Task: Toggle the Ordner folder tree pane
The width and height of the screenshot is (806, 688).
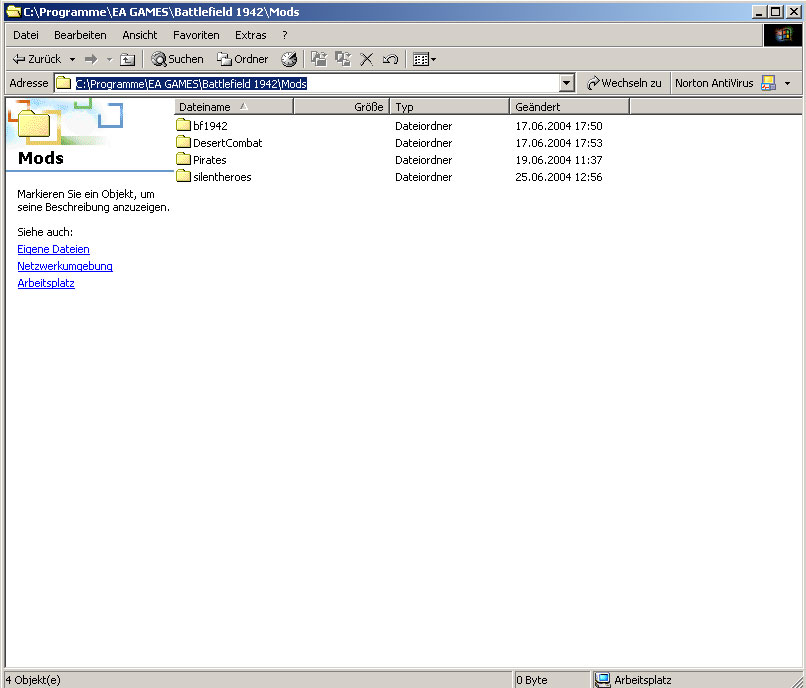Action: pyautogui.click(x=242, y=59)
